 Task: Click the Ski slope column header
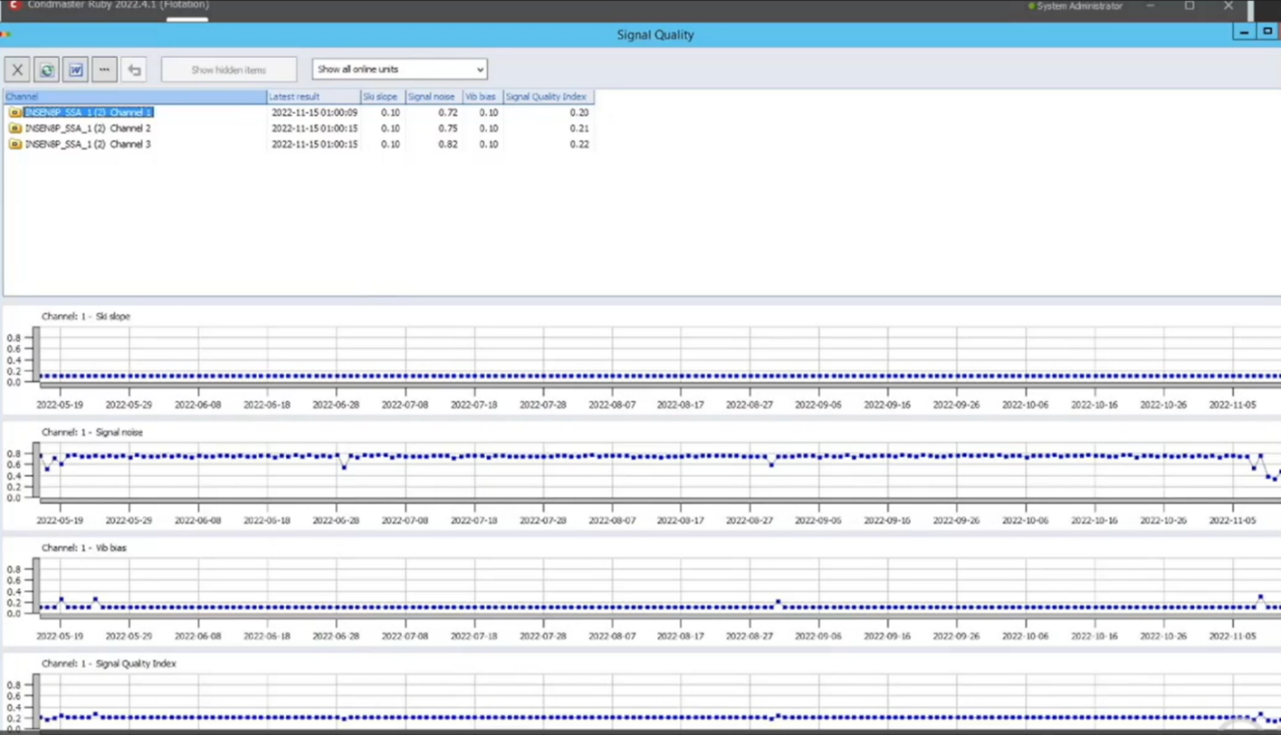tap(382, 97)
